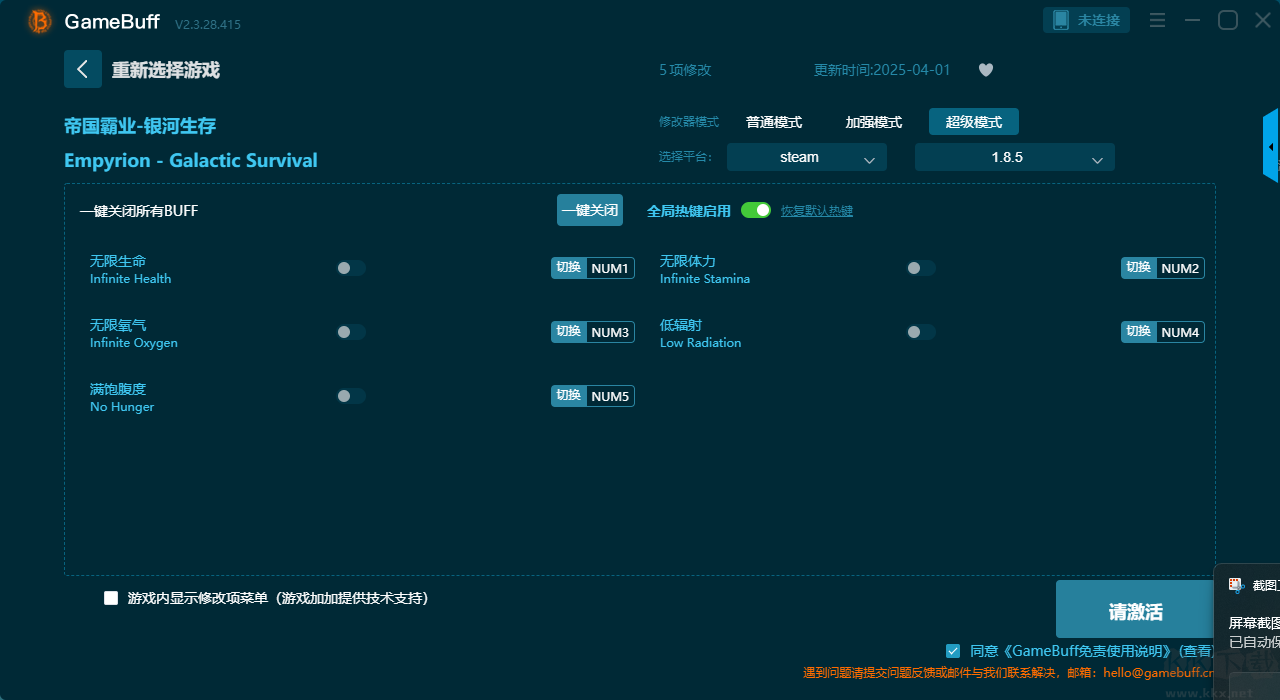Click the 请激活 activate button
1280x700 pixels.
1136,609
